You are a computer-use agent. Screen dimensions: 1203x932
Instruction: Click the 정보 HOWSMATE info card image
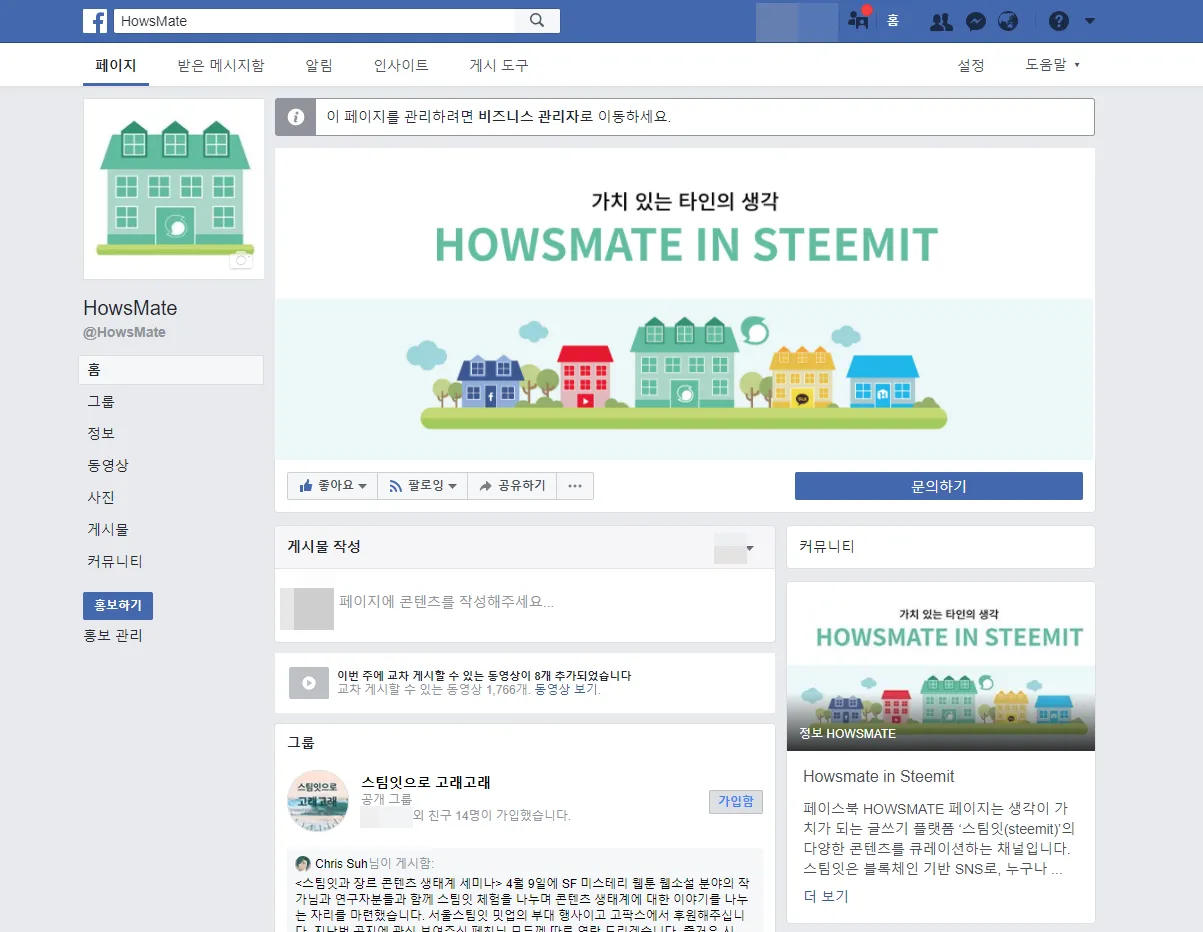(x=941, y=666)
